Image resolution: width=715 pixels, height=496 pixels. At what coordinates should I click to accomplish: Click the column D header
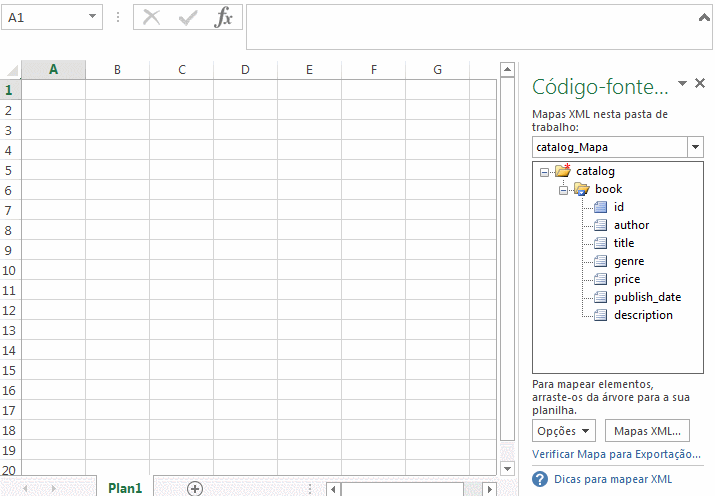(245, 70)
